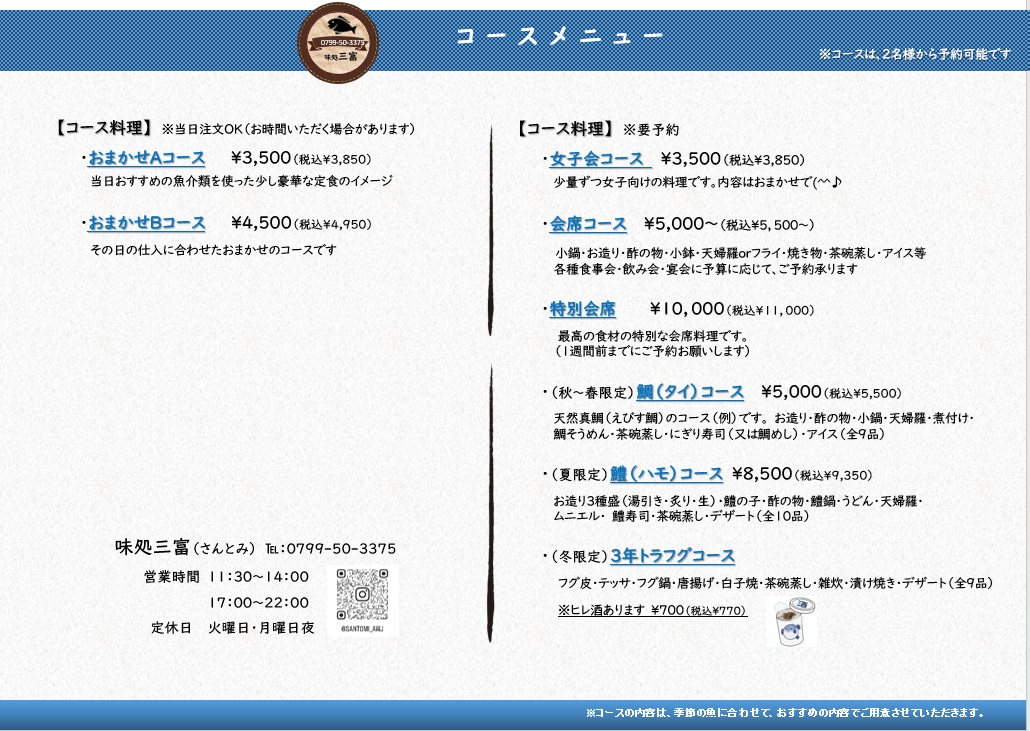Click the (冬限定) season label
Screen dimensions: 1030x731
coord(579,556)
